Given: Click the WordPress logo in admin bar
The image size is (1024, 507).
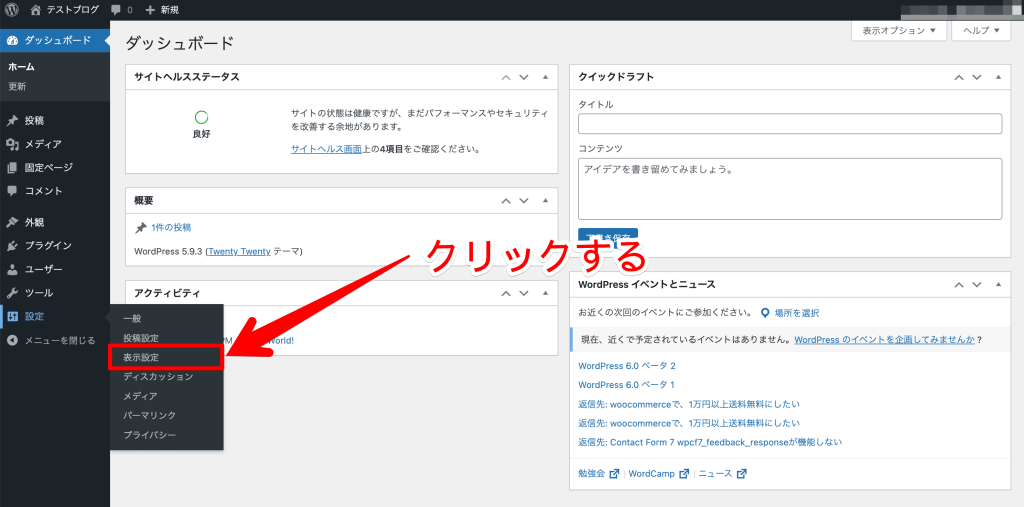Looking at the screenshot, I should pyautogui.click(x=12, y=10).
